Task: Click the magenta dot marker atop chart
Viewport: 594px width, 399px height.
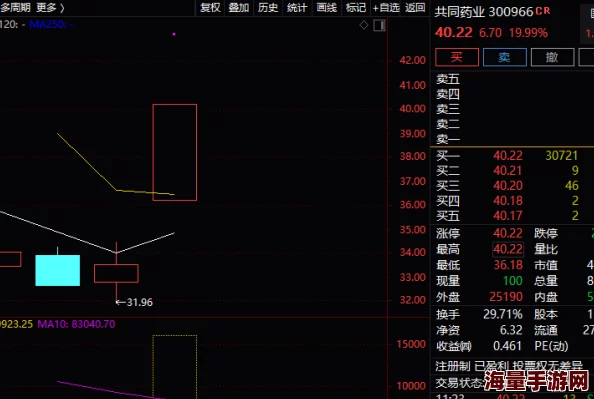Action: coord(174,34)
